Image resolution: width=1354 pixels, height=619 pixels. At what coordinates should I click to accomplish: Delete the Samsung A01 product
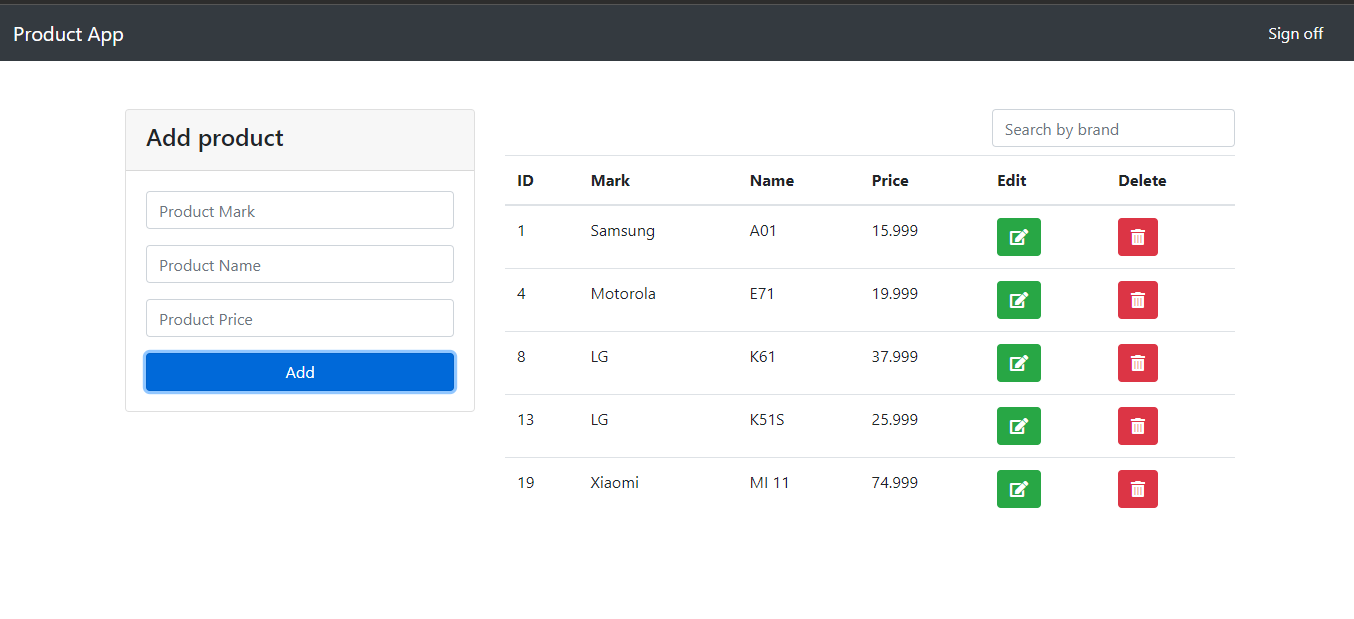(1137, 237)
